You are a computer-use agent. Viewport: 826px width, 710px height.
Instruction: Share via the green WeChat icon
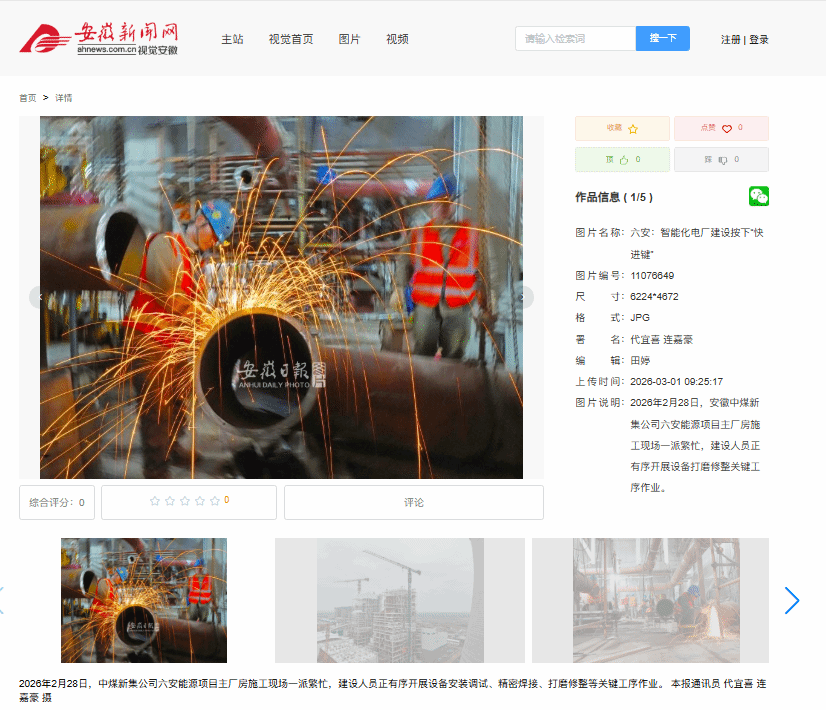click(x=759, y=196)
